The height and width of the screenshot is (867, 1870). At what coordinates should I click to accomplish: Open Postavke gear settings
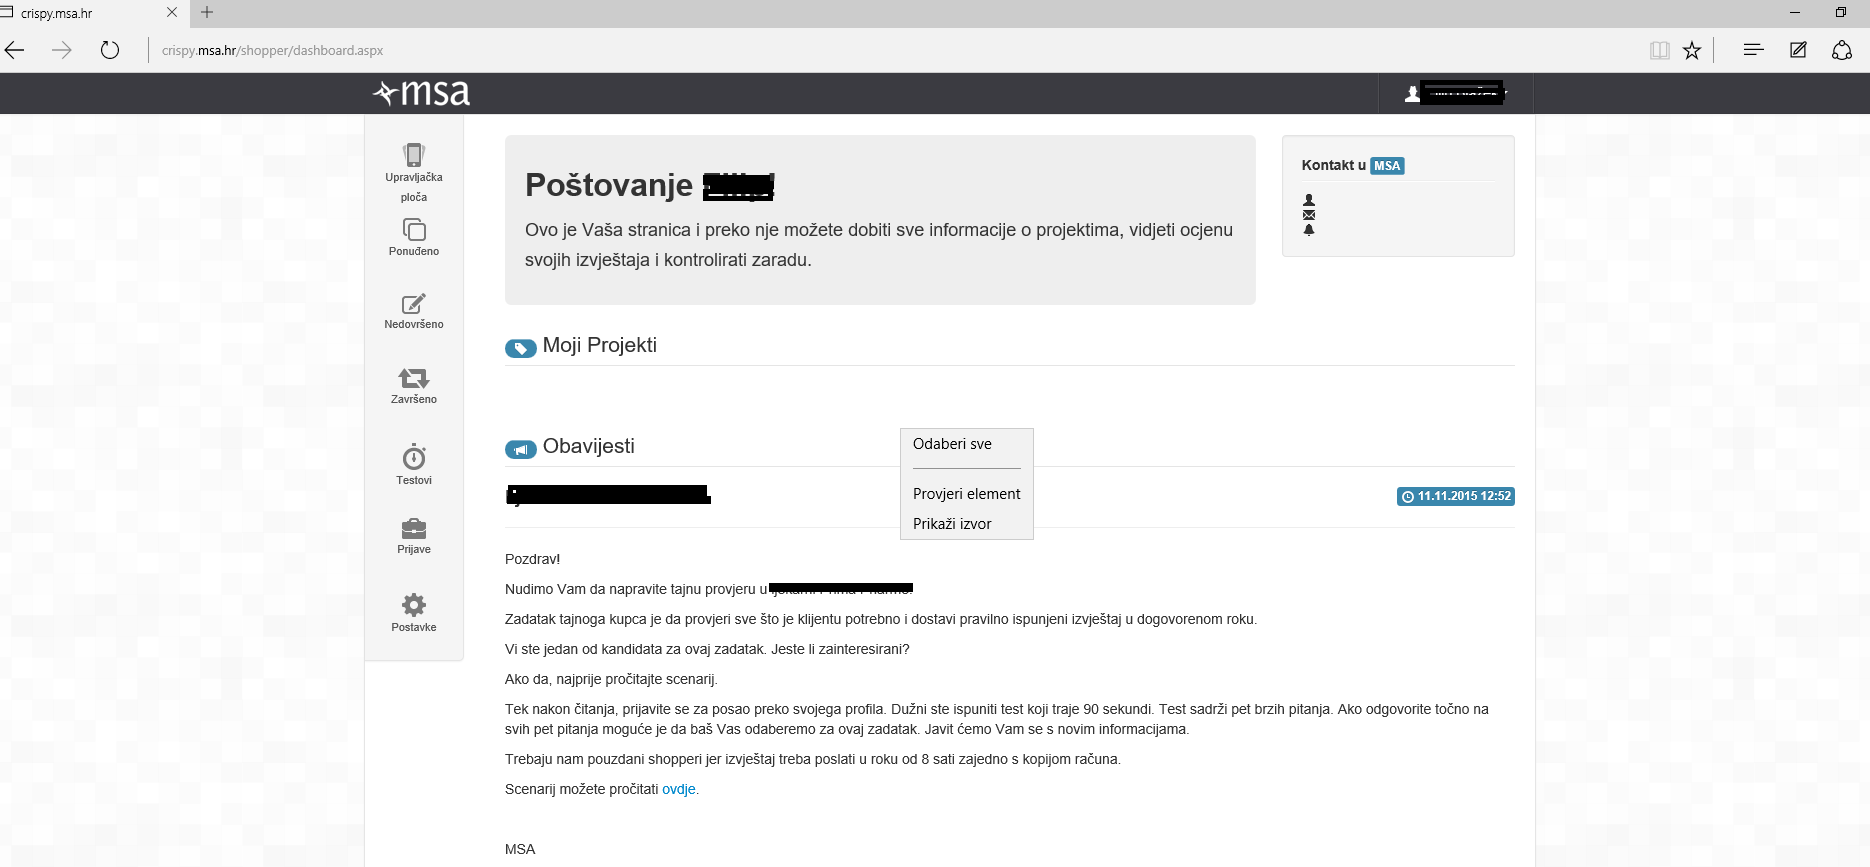tap(414, 604)
